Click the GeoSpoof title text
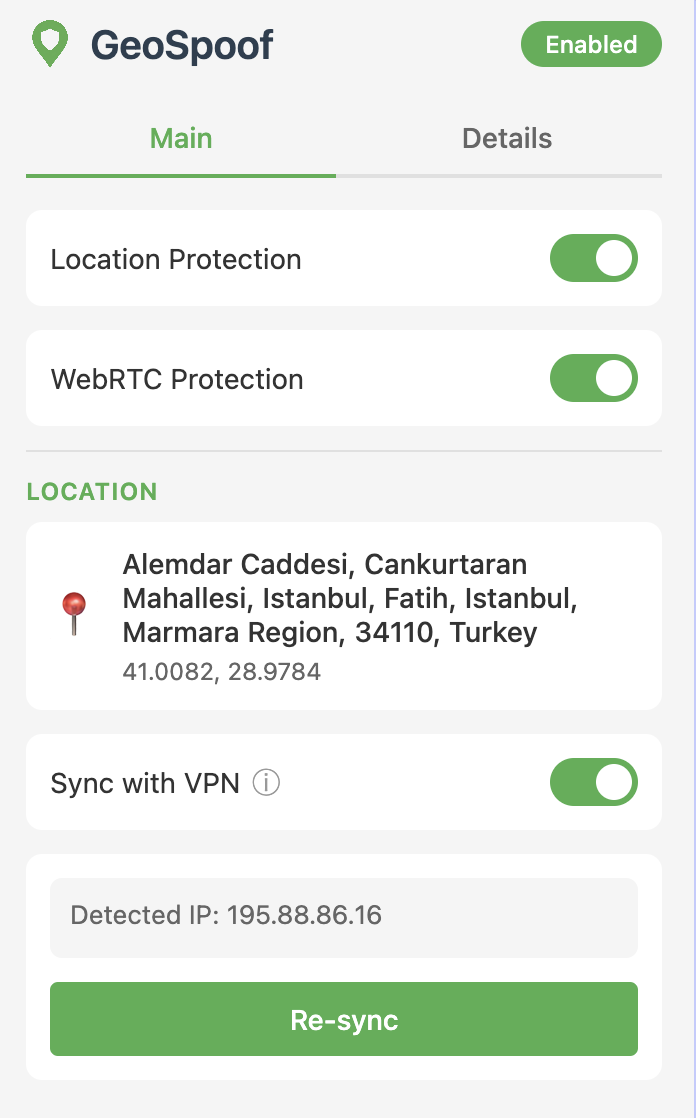Viewport: 696px width, 1118px height. [x=182, y=45]
